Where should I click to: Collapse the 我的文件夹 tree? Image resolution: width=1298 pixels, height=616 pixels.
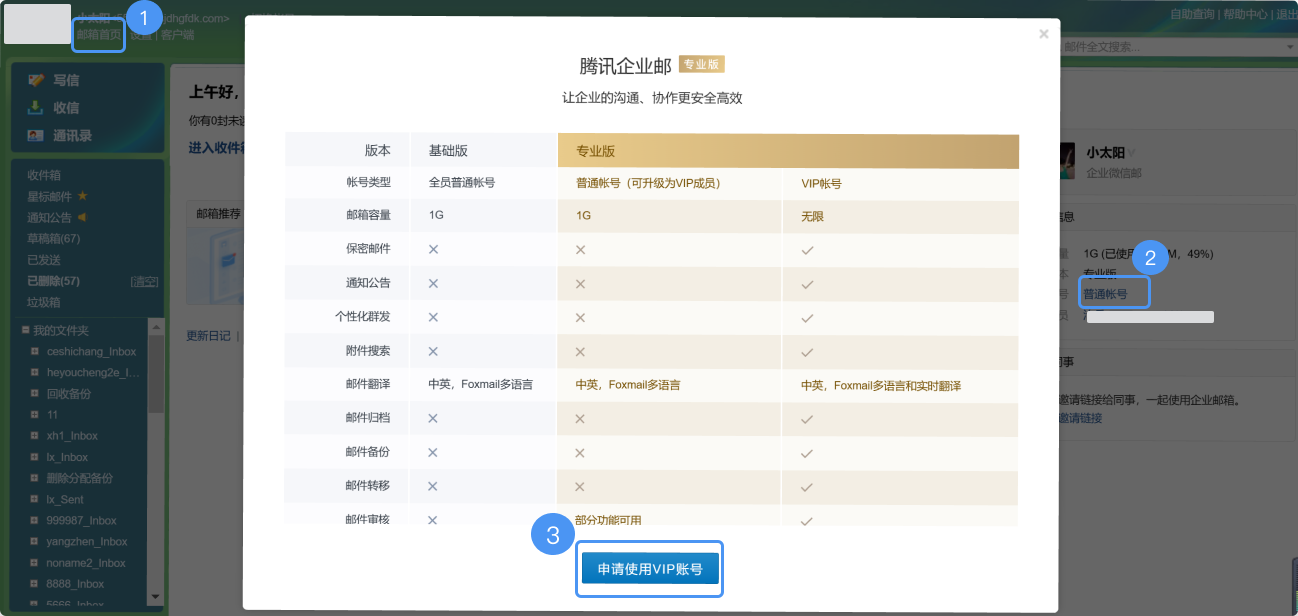(26, 330)
